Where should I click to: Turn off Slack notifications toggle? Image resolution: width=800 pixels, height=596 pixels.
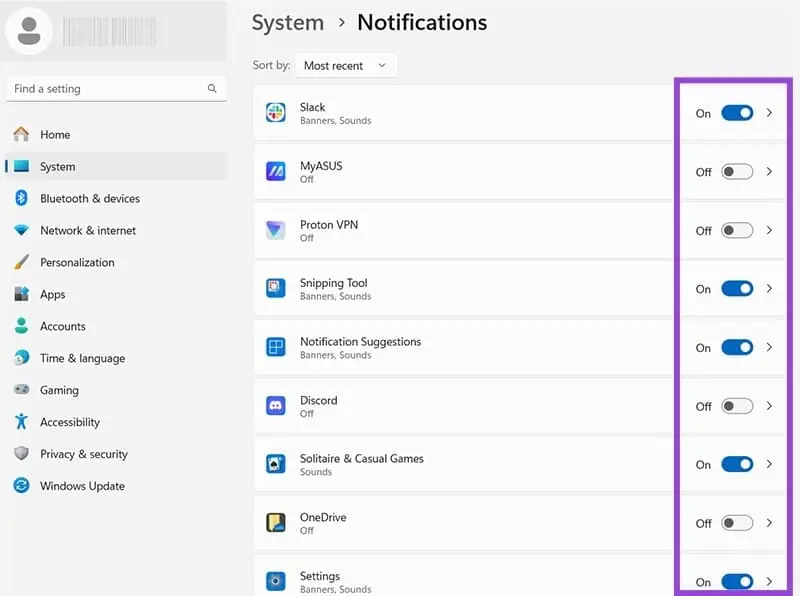(x=737, y=113)
